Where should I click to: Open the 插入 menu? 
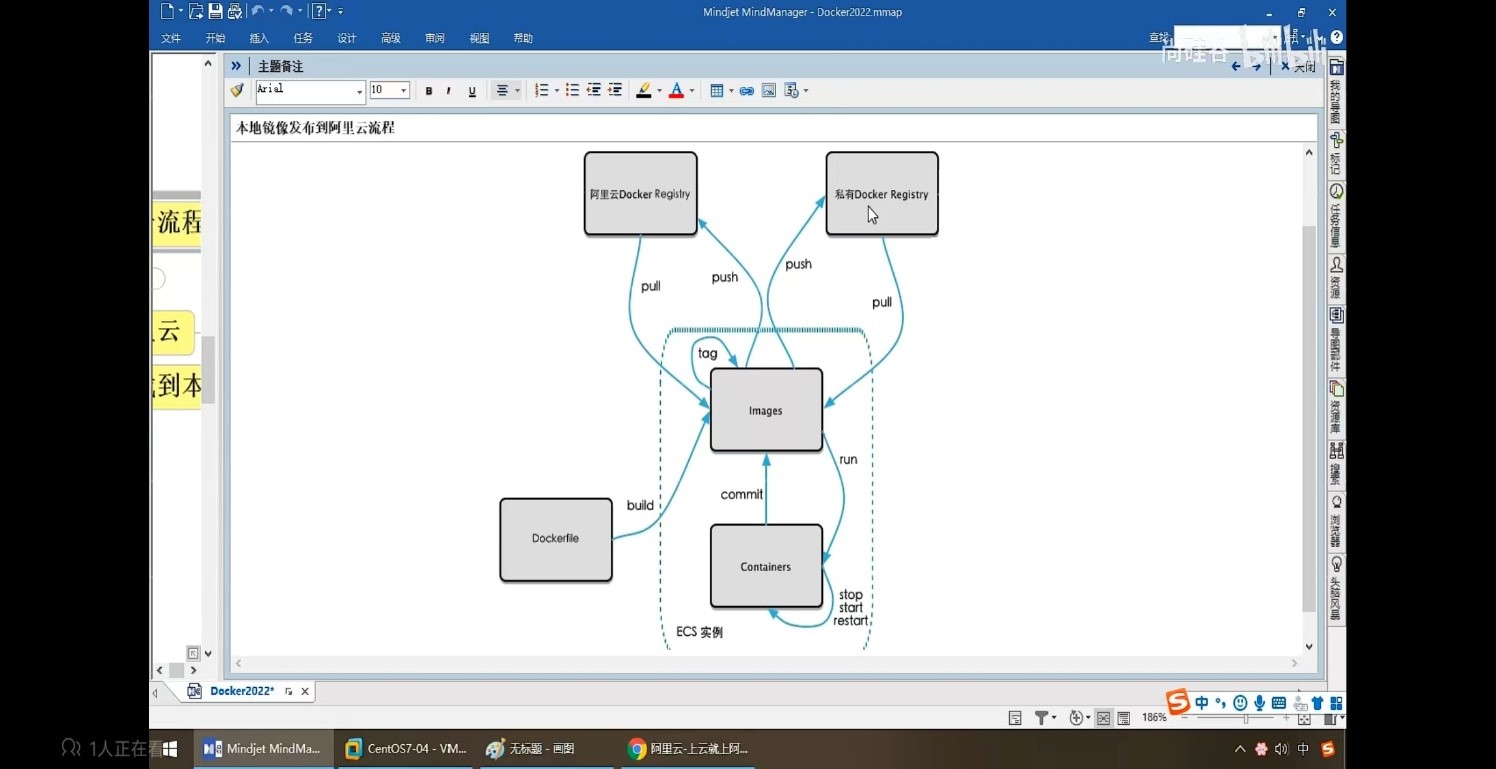[259, 38]
